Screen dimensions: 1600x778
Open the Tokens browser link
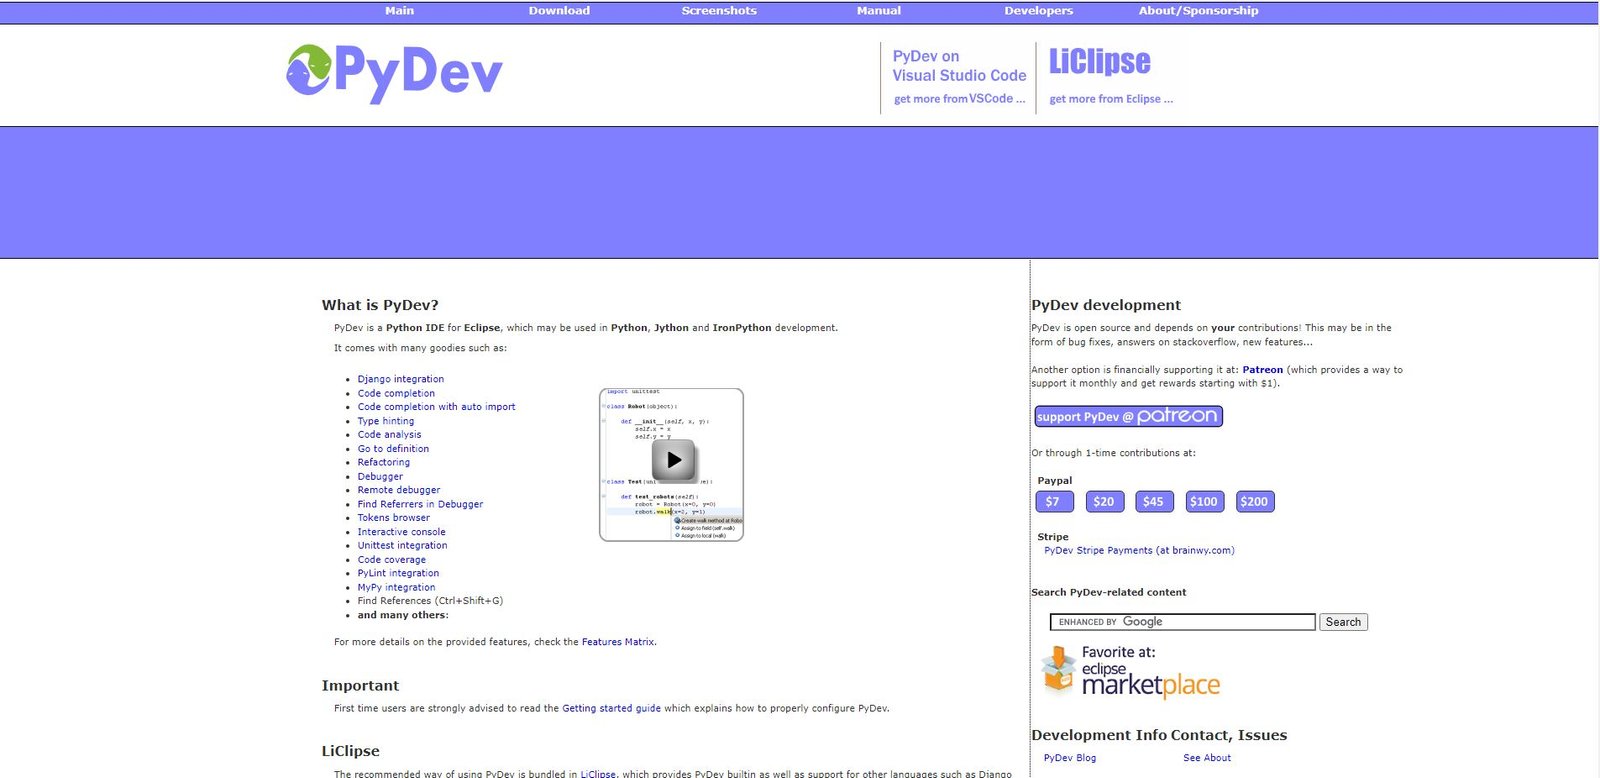pos(394,518)
